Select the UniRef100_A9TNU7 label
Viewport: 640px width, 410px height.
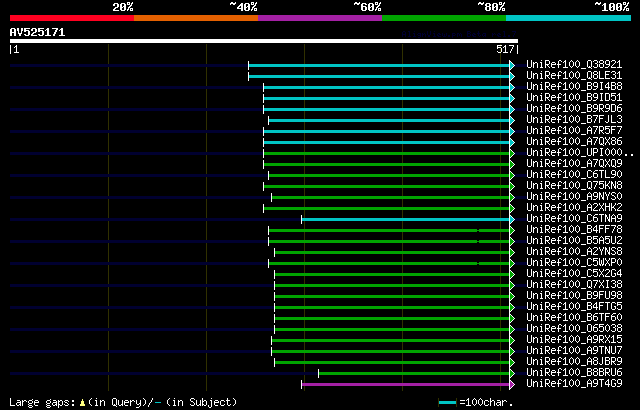coord(574,351)
